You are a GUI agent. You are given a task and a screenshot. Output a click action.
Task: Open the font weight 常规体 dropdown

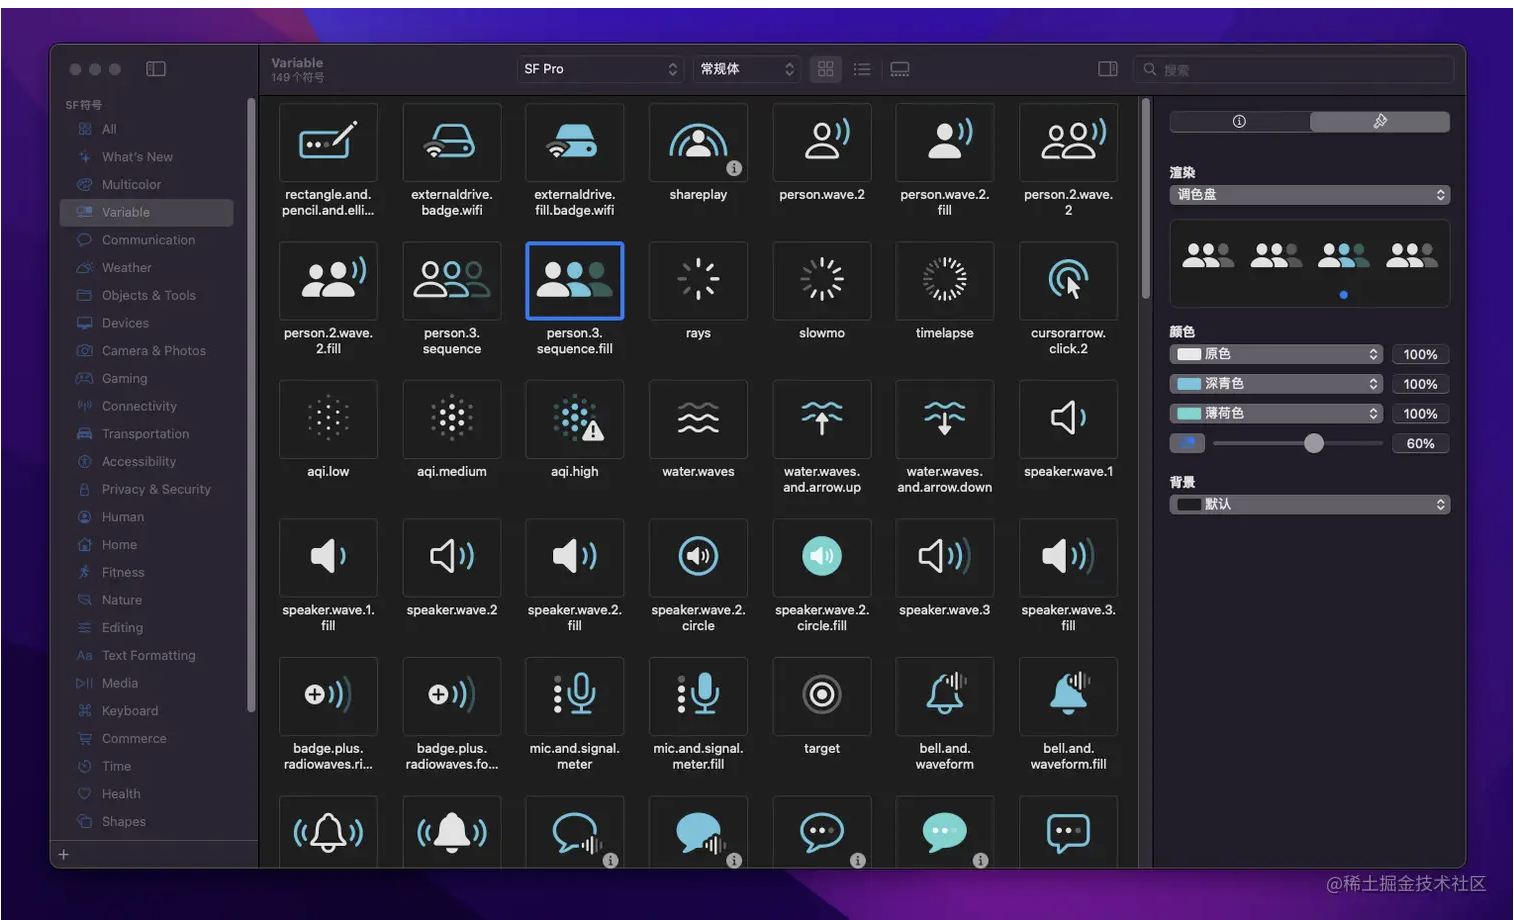pos(747,69)
